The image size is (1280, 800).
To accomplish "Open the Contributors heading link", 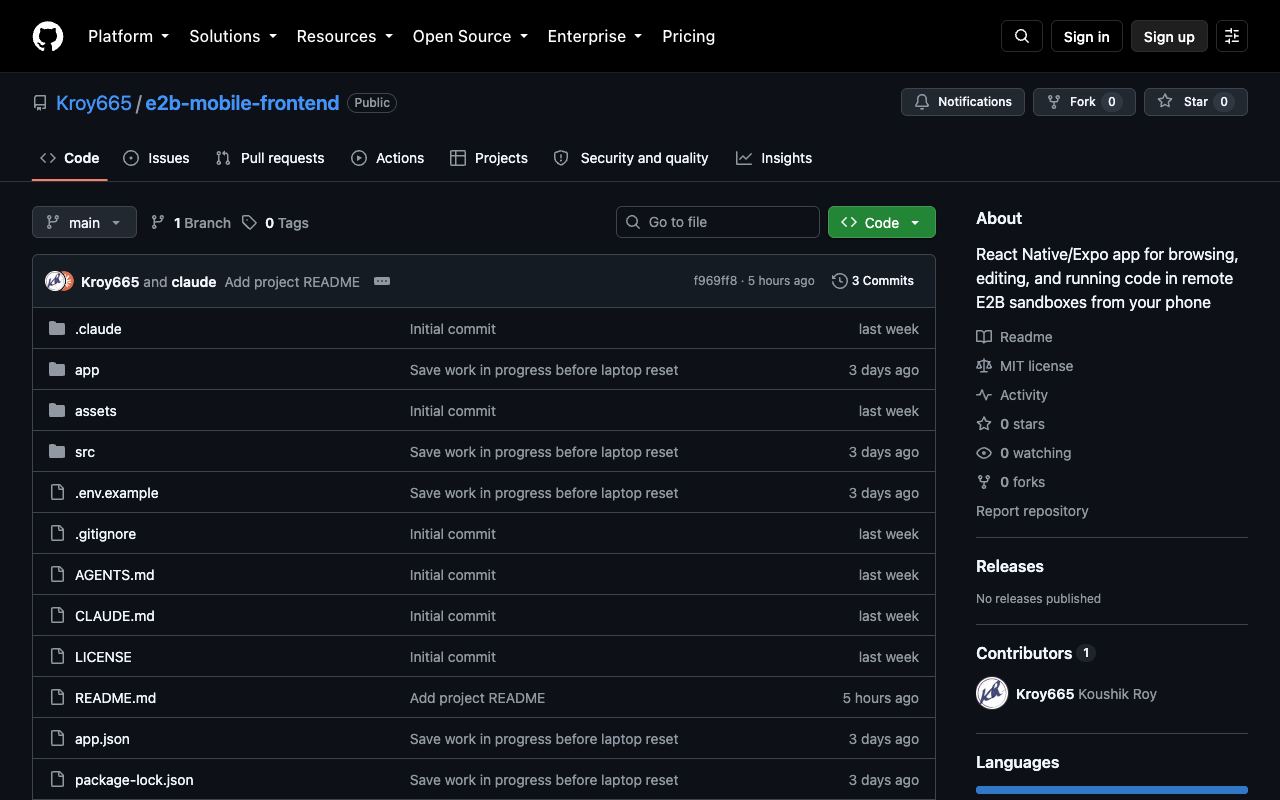I will 1035,653.
